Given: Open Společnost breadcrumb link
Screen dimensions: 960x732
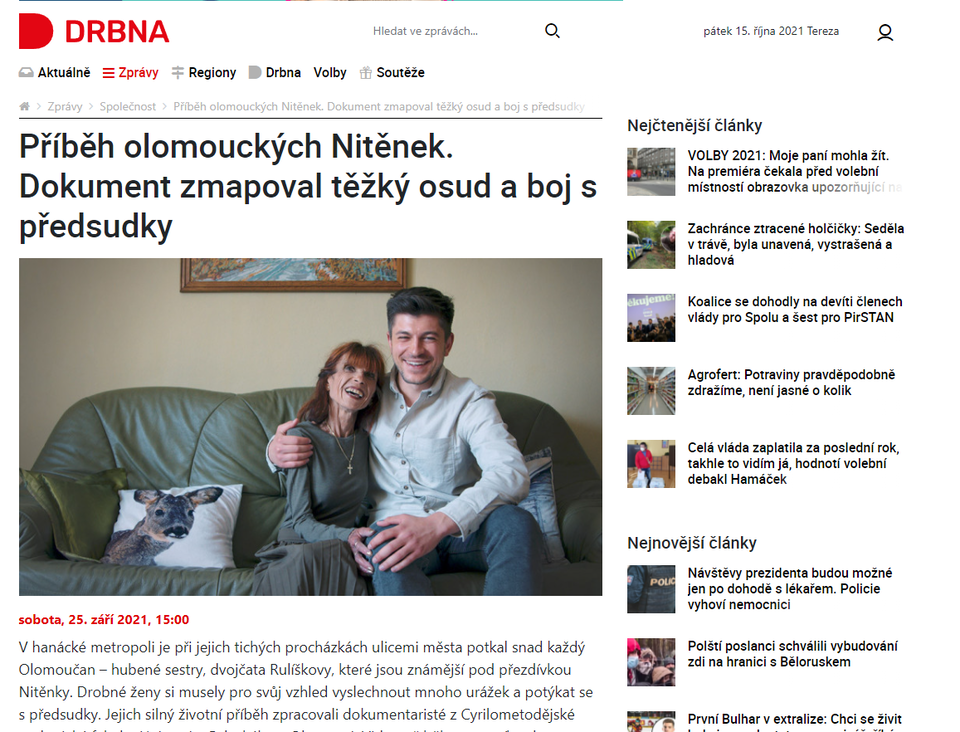Looking at the screenshot, I should coord(128,106).
